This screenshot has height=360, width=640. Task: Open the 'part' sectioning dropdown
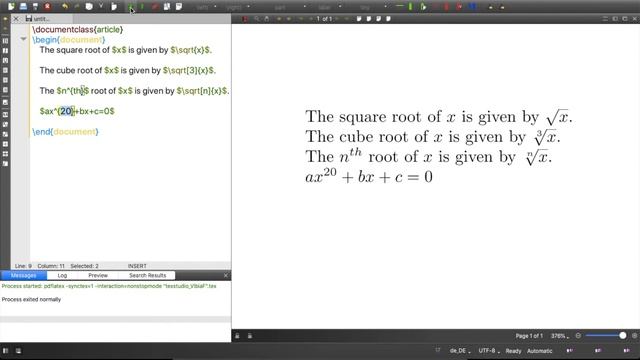(305, 7)
